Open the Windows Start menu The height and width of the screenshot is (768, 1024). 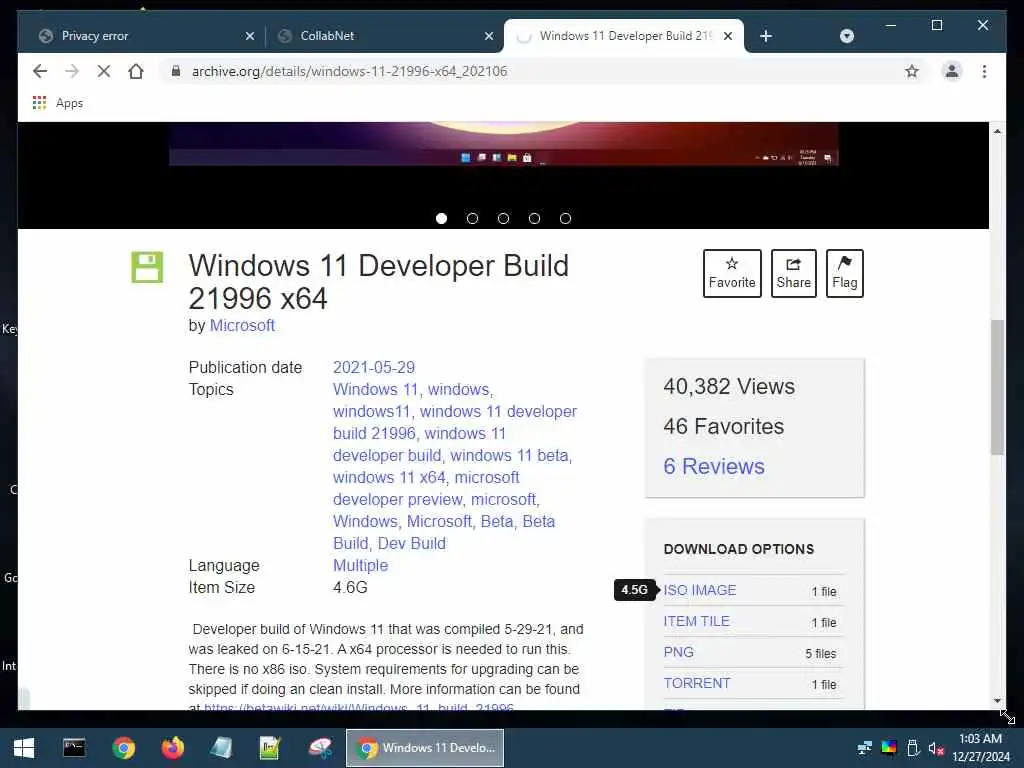pos(24,748)
